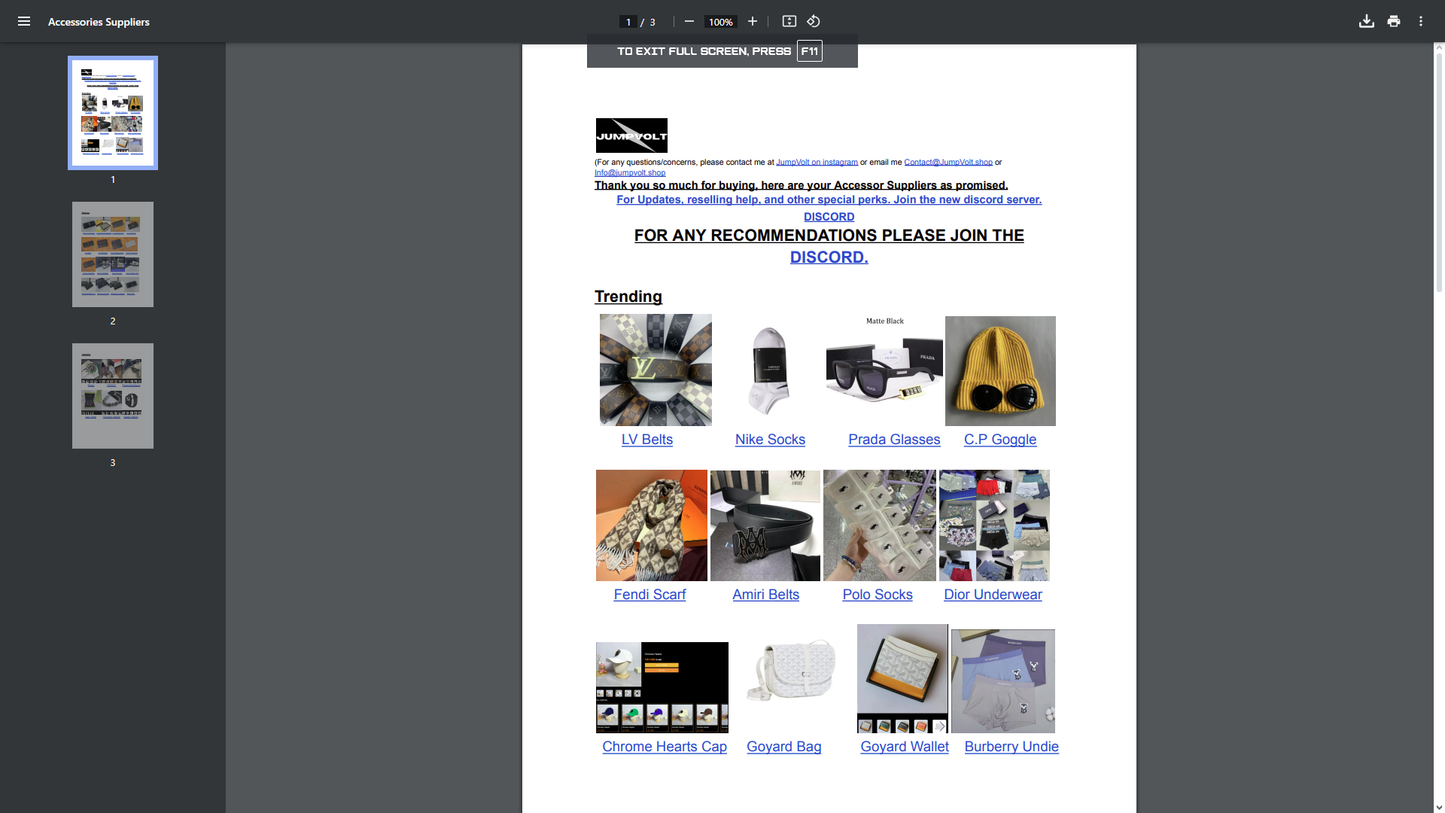The height and width of the screenshot is (813, 1445).
Task: Open the Dior Underwear link
Action: (993, 595)
